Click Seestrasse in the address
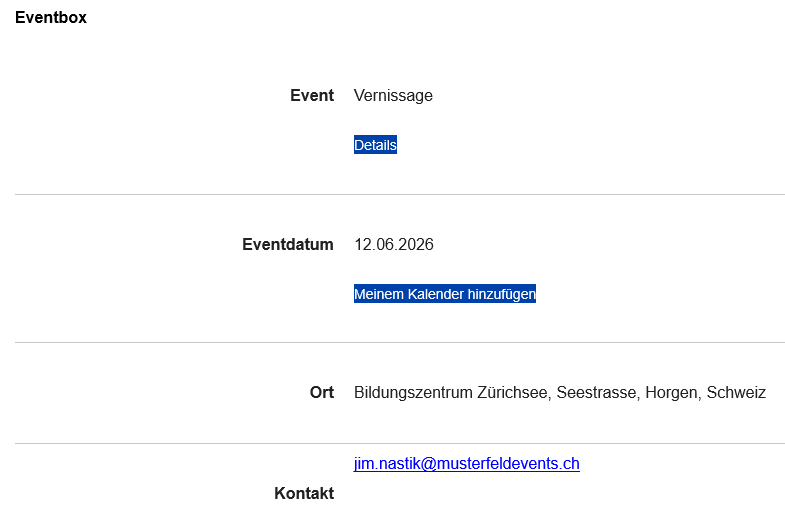785x528 pixels. tap(597, 393)
